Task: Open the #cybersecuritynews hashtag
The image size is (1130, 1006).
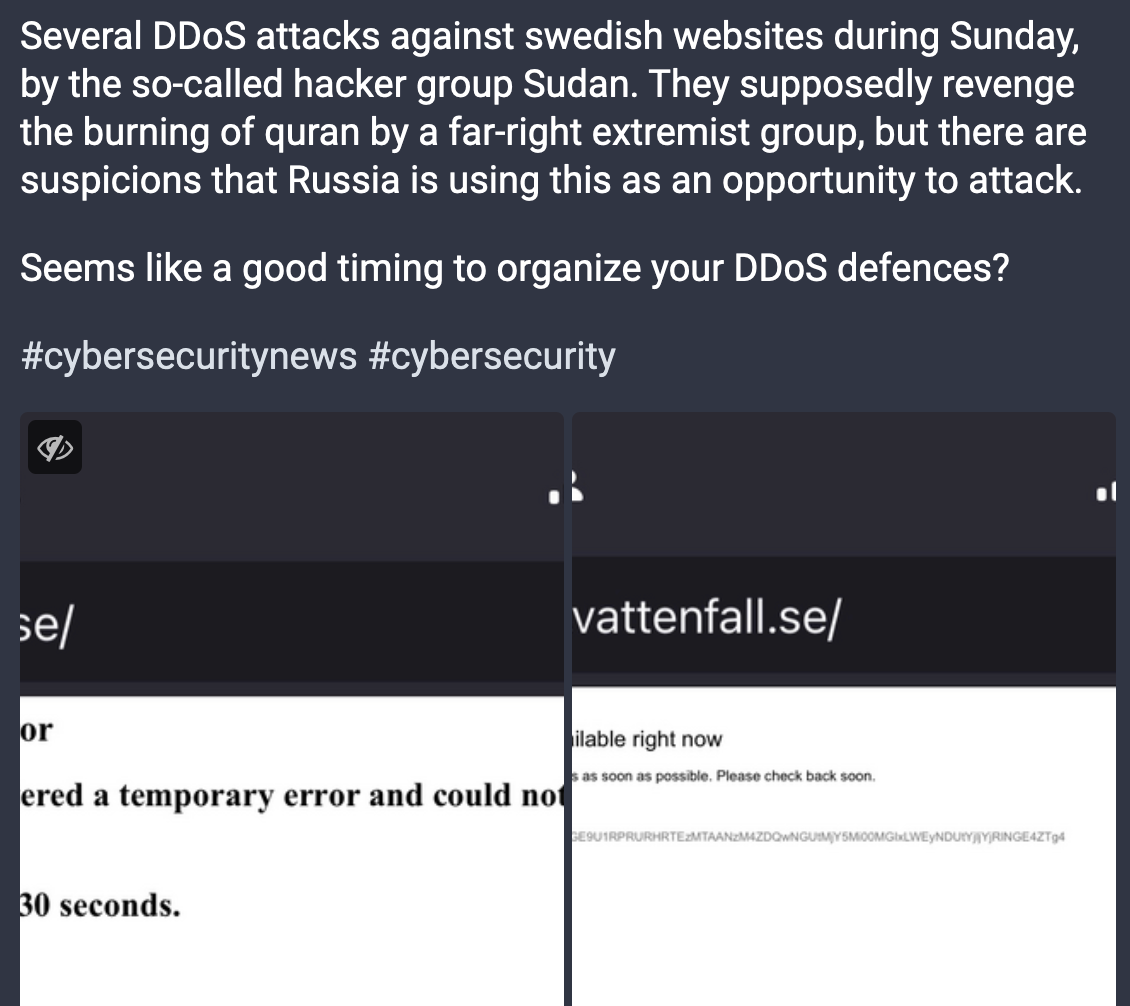Action: 189,356
